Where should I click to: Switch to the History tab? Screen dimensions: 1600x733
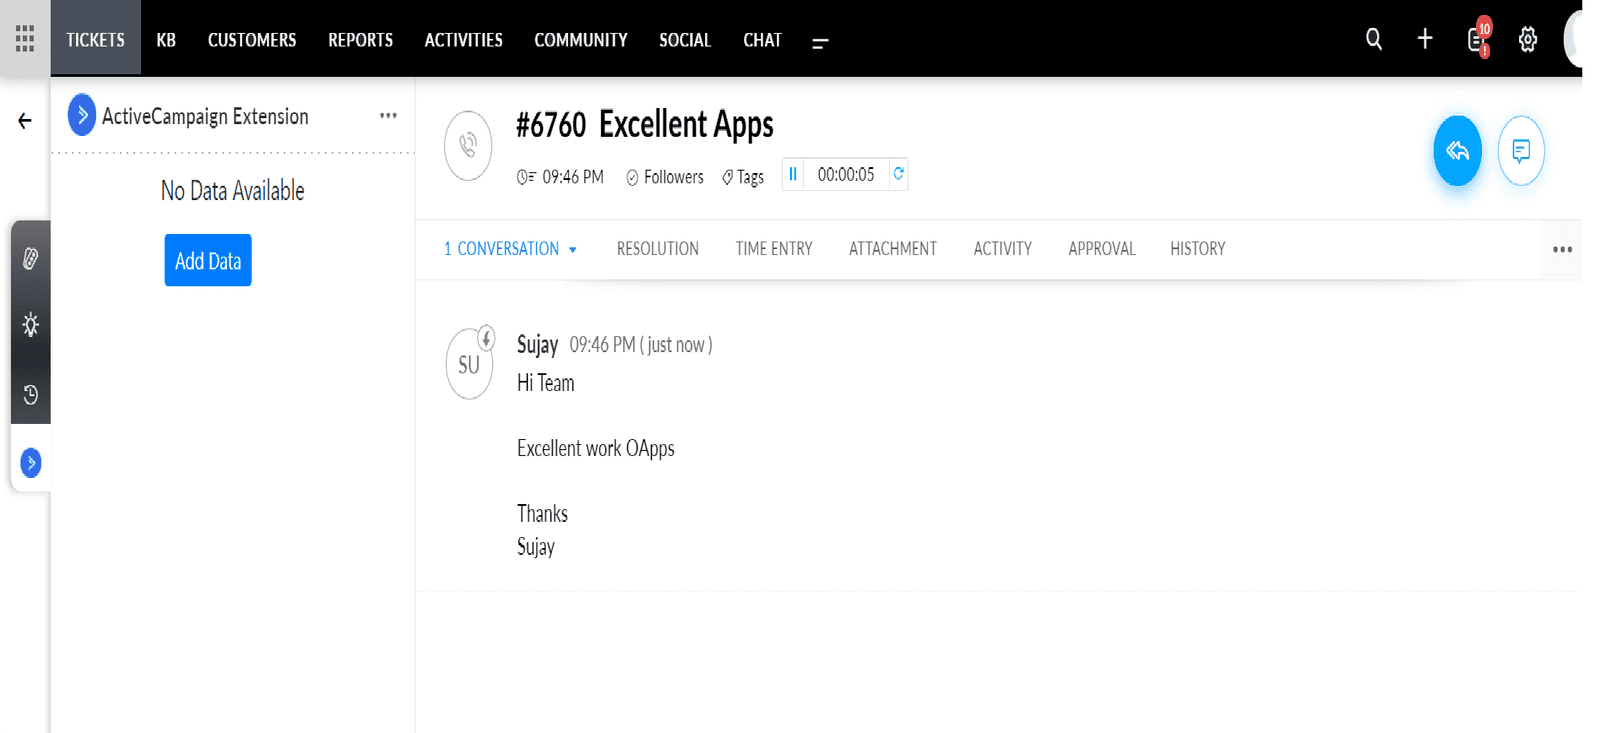pos(1198,249)
